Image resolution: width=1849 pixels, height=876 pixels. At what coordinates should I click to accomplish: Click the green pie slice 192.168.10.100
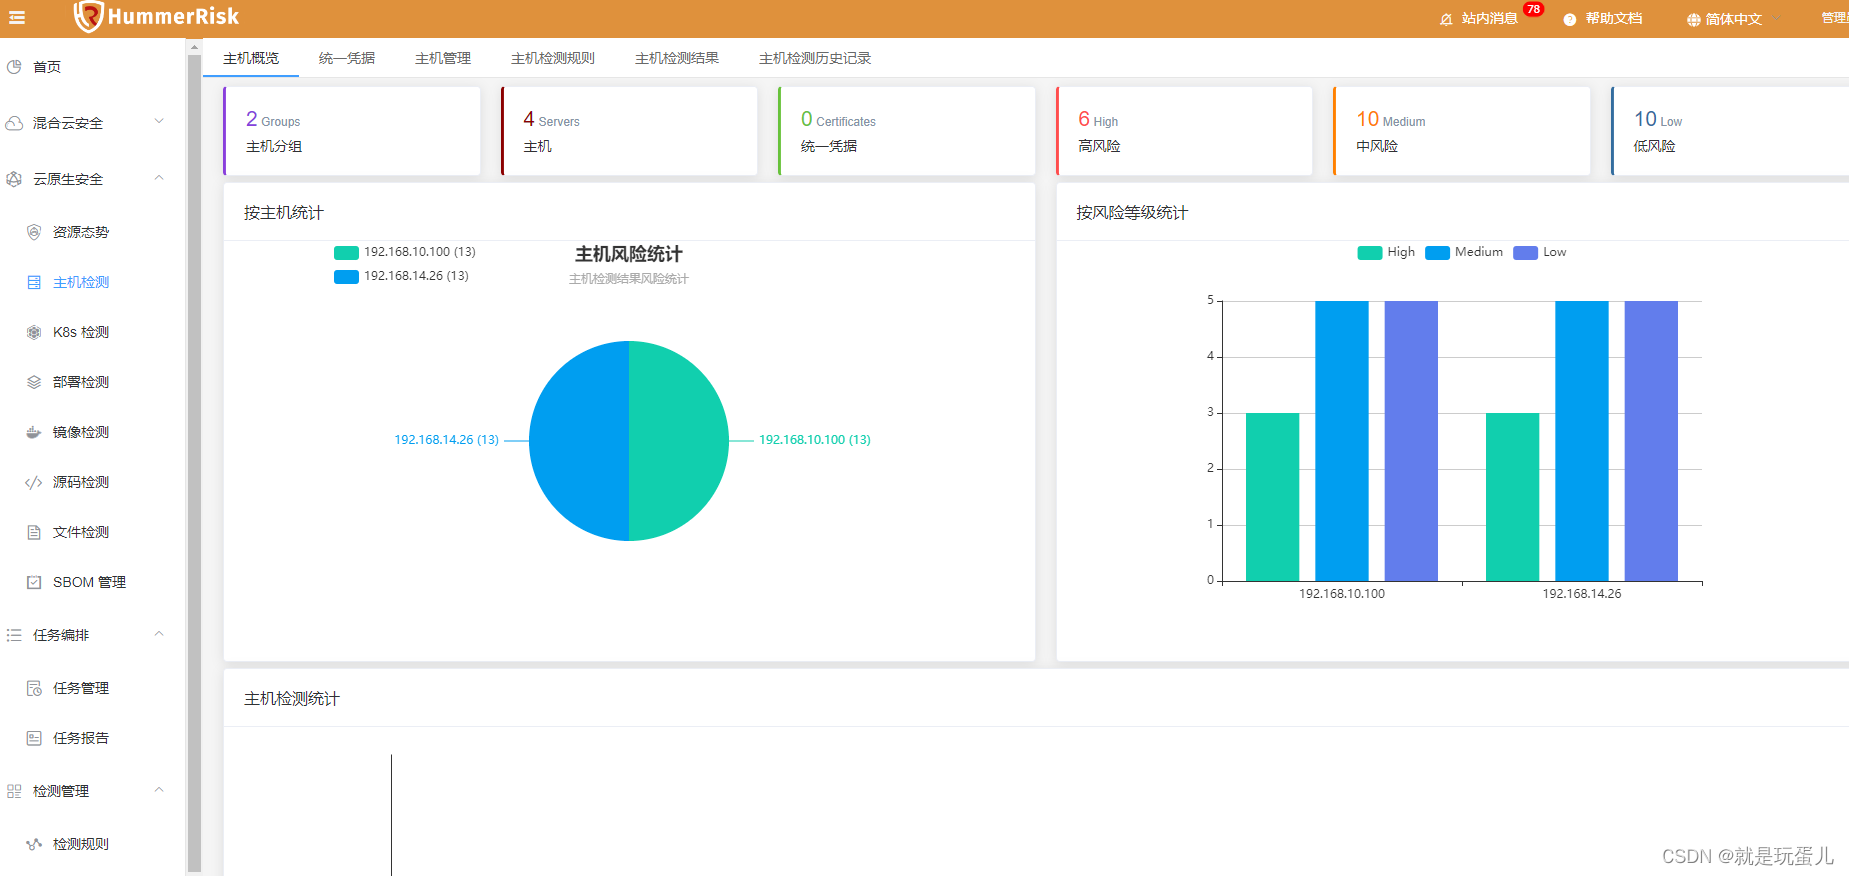click(x=679, y=441)
